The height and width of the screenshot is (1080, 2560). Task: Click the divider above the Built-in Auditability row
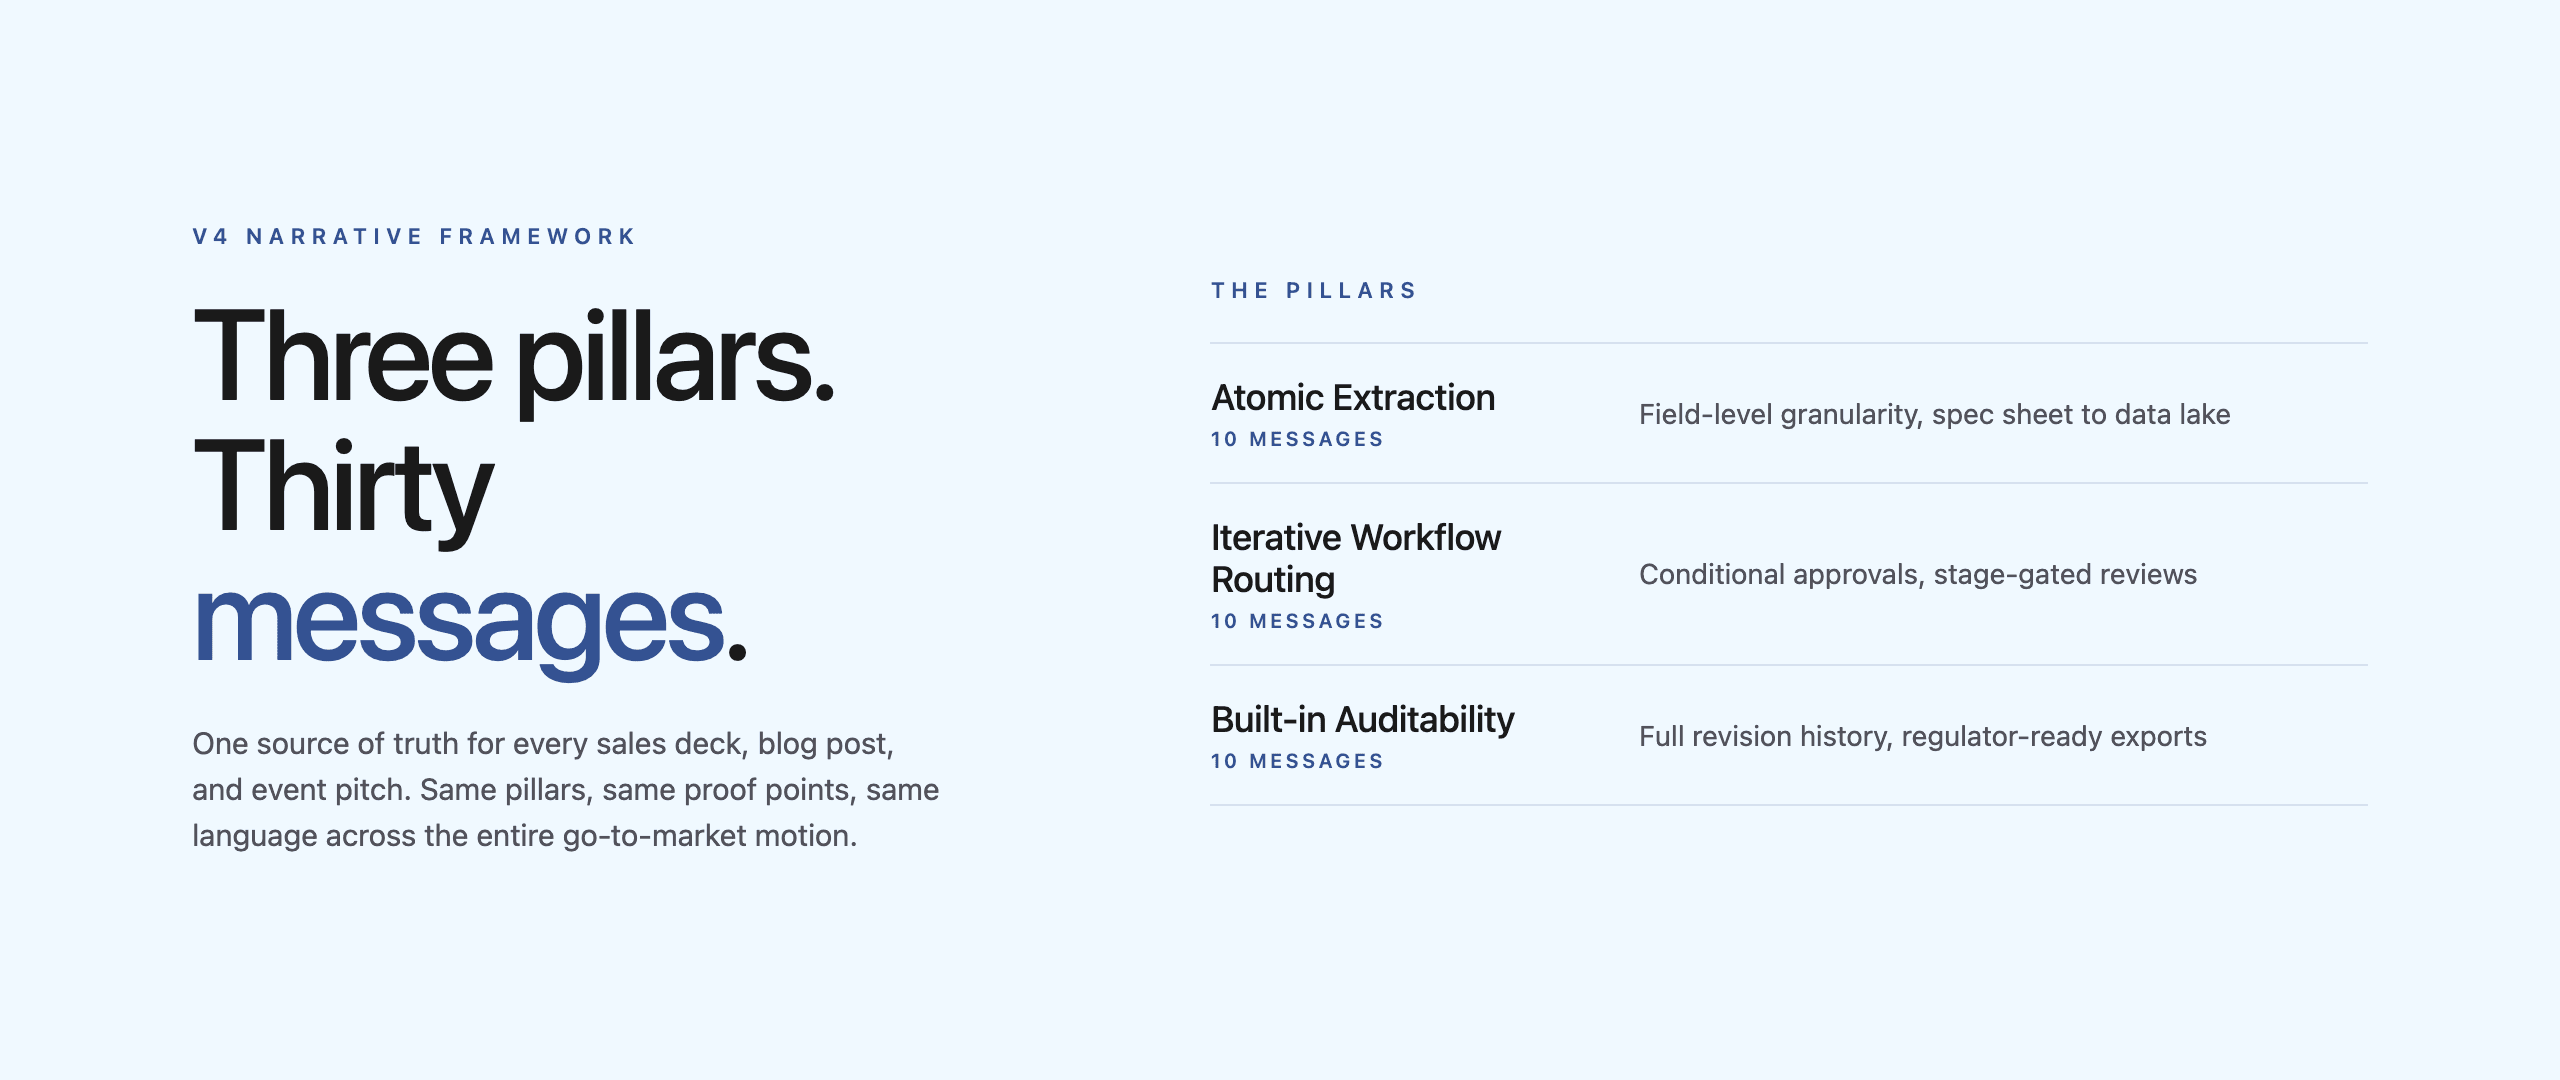[x=1788, y=665]
